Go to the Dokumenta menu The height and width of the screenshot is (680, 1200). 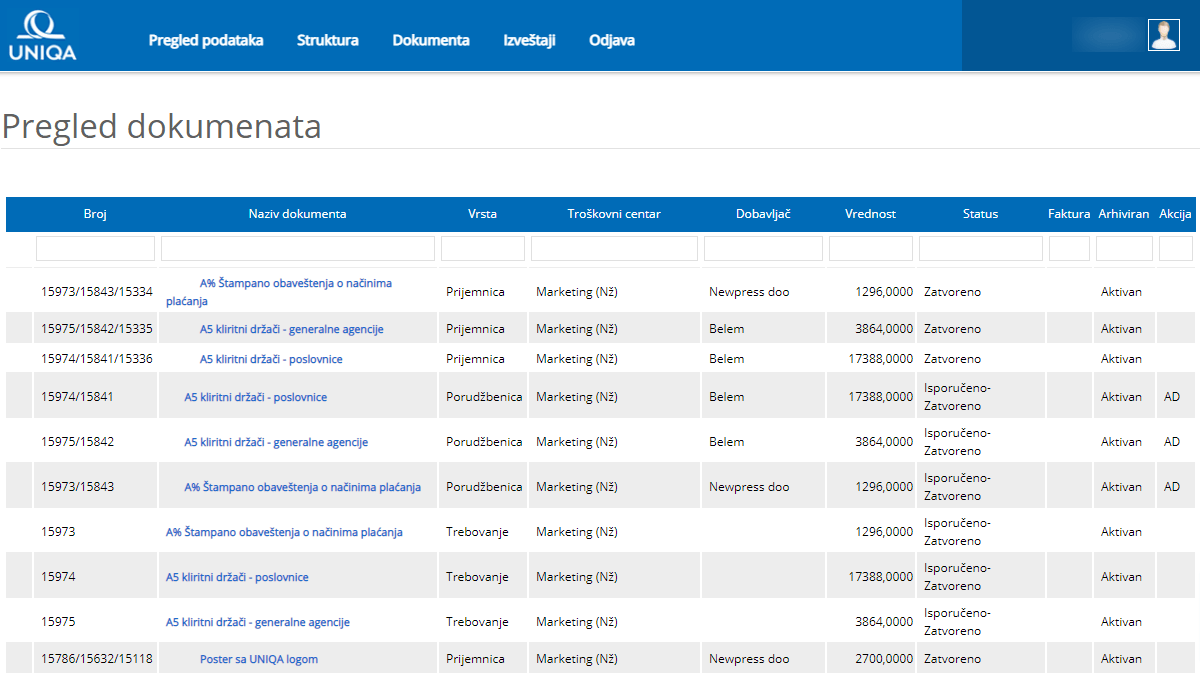(x=430, y=40)
